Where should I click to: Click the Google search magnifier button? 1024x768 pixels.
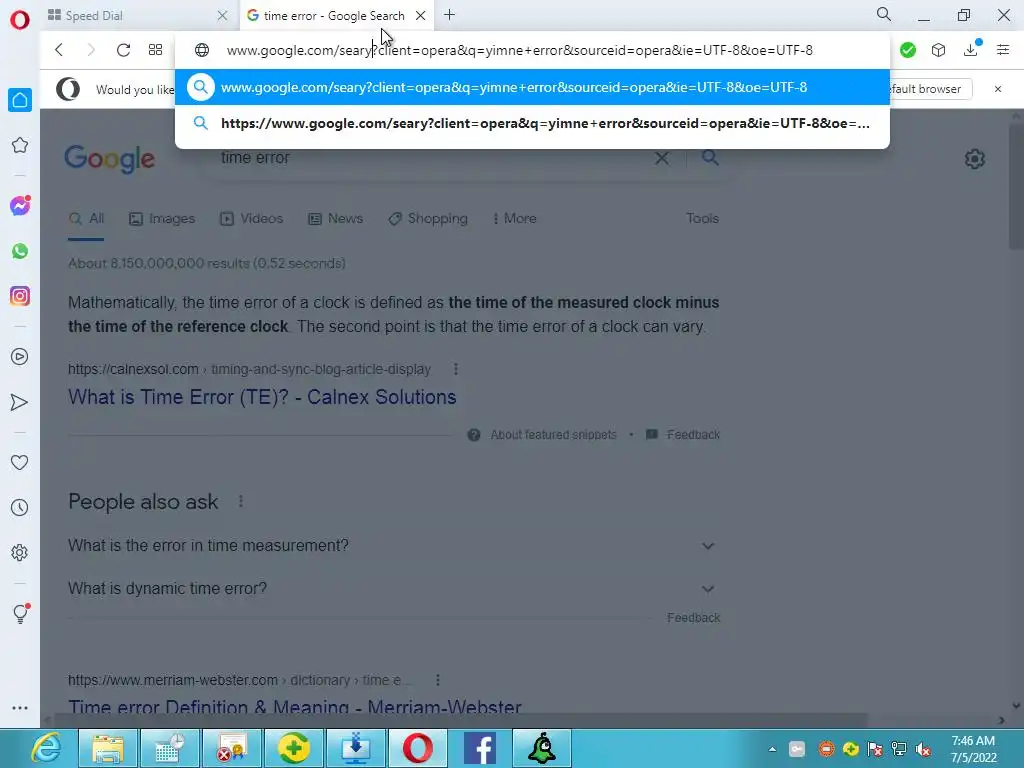(710, 157)
